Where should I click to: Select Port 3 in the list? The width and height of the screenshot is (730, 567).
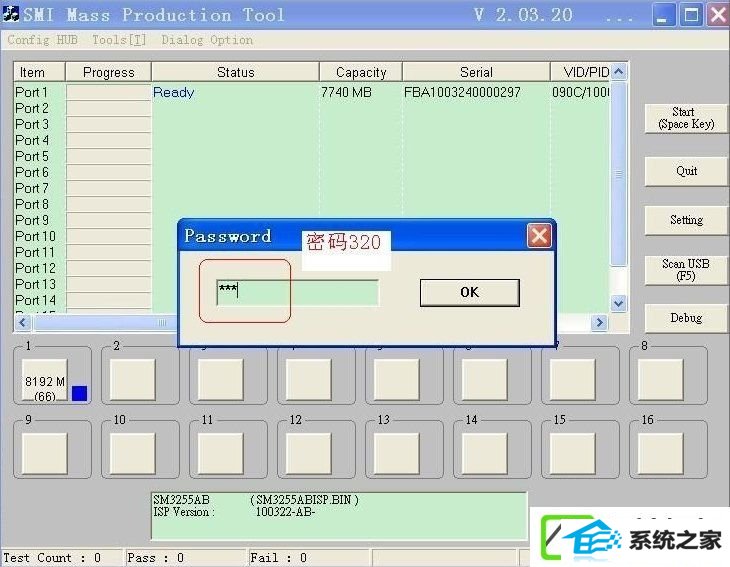click(32, 124)
